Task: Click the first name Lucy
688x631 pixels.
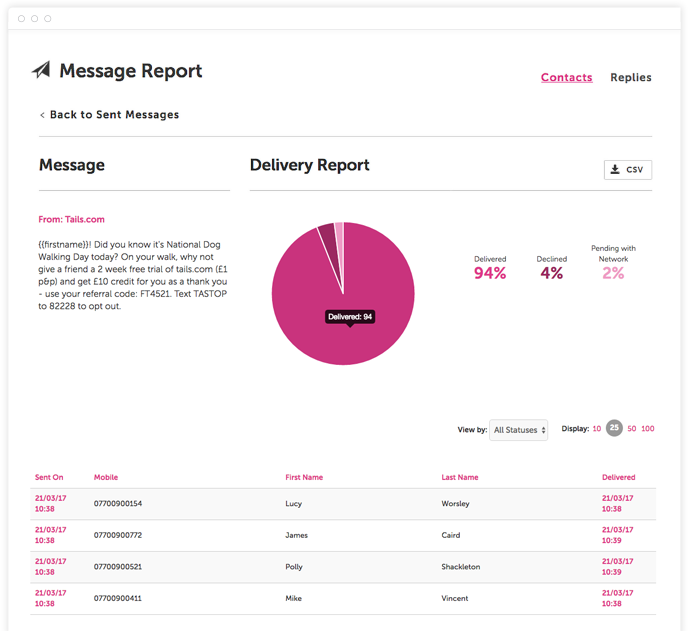Action: [294, 504]
